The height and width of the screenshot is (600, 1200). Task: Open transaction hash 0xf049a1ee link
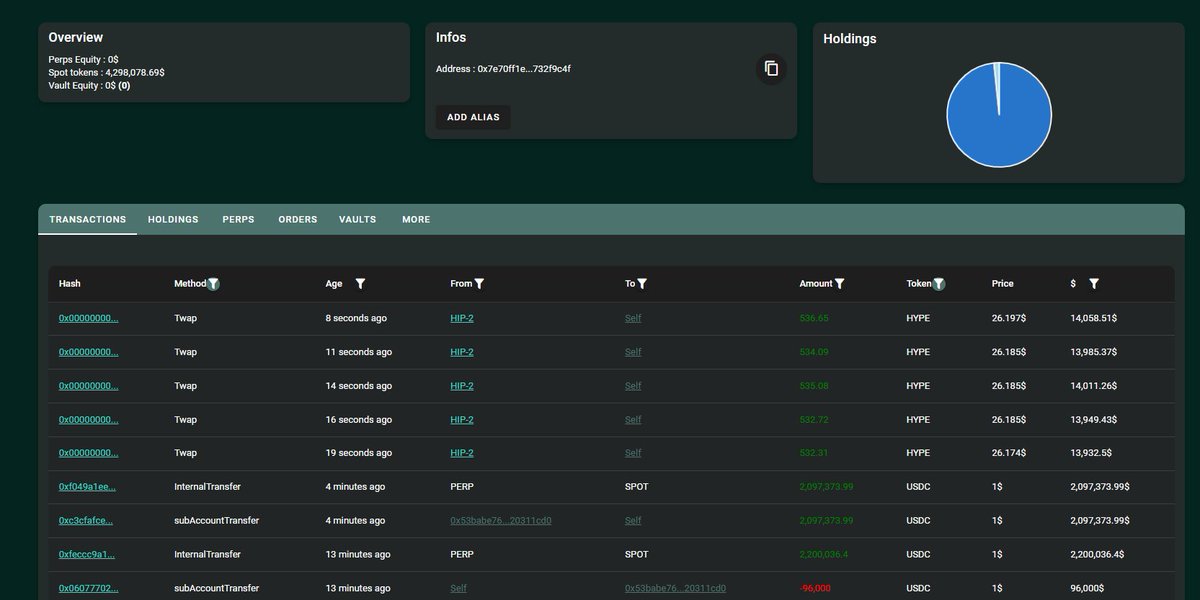[x=87, y=487]
